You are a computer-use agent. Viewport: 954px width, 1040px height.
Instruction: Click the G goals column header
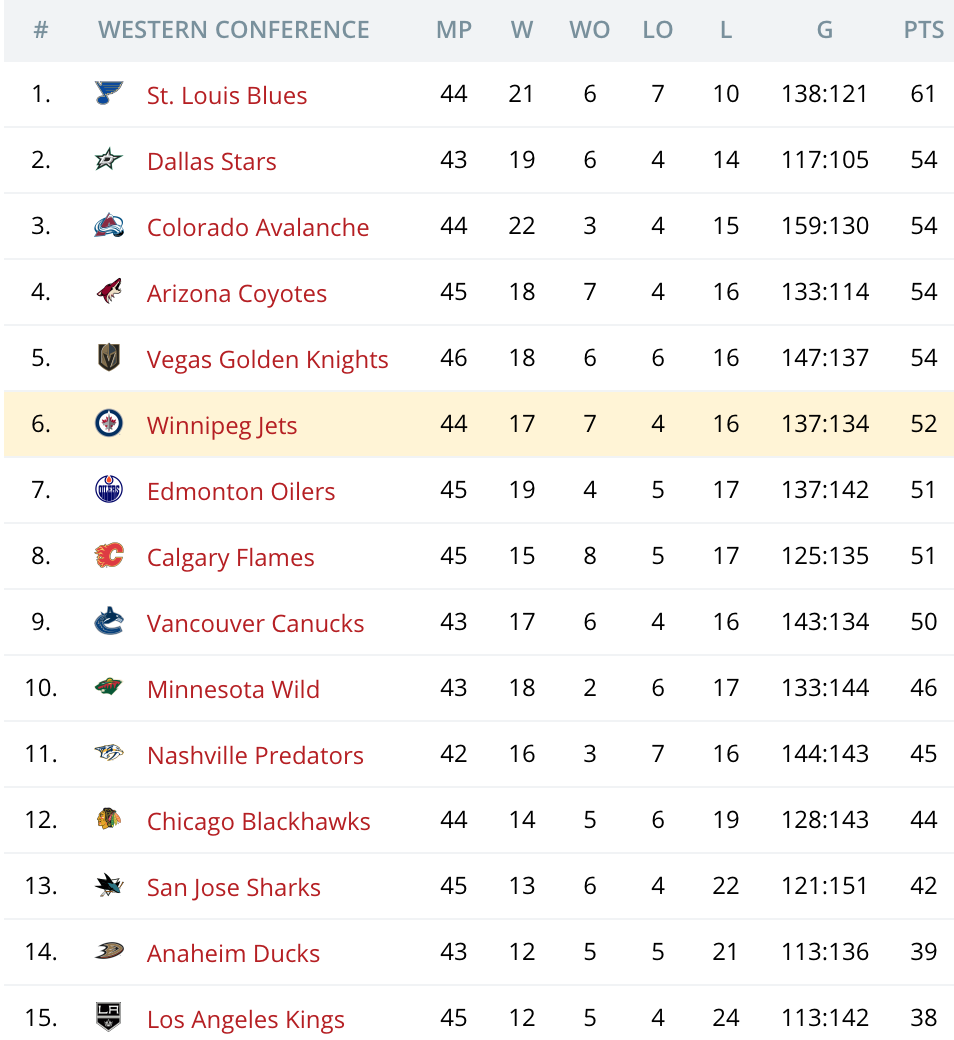click(x=824, y=30)
